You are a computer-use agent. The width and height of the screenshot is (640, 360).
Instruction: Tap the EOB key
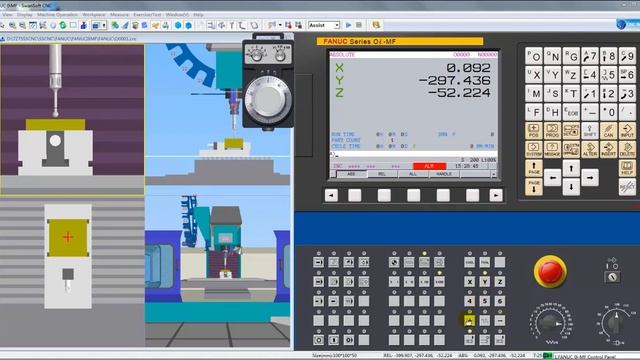tap(571, 112)
